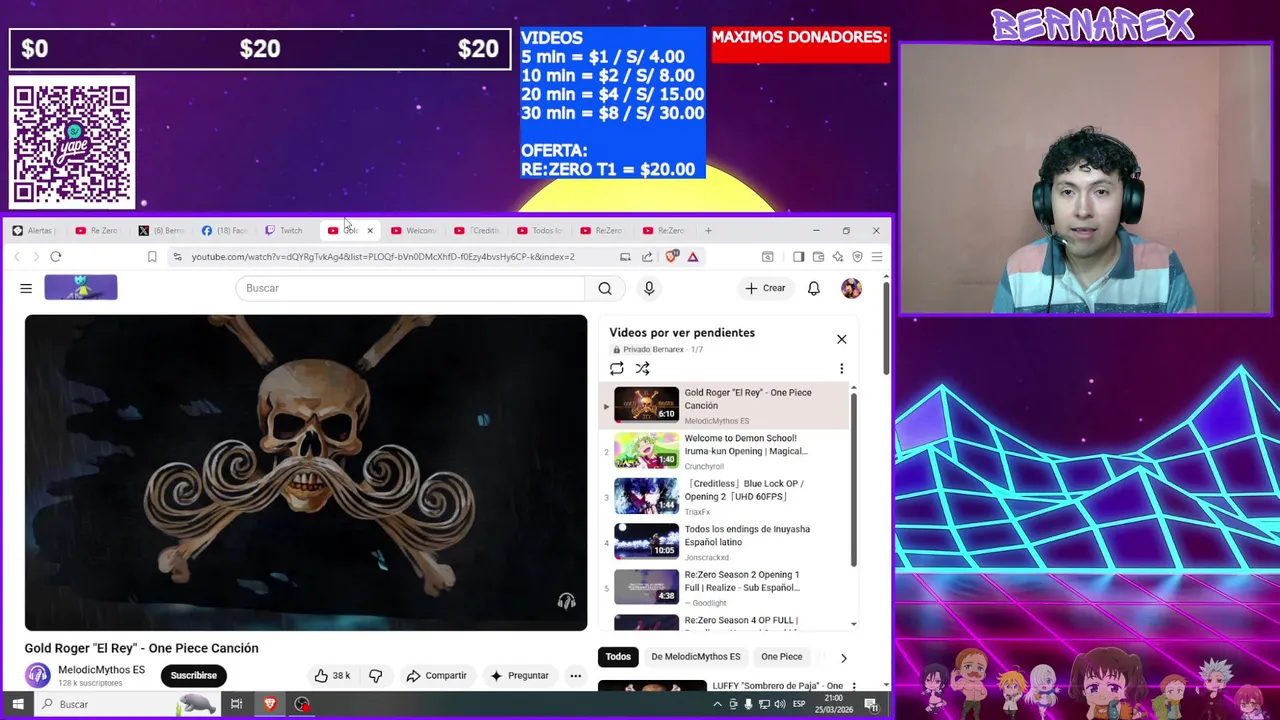Switch to the X (6) Berna browser tab
Viewport: 1280px width, 720px height.
point(162,231)
